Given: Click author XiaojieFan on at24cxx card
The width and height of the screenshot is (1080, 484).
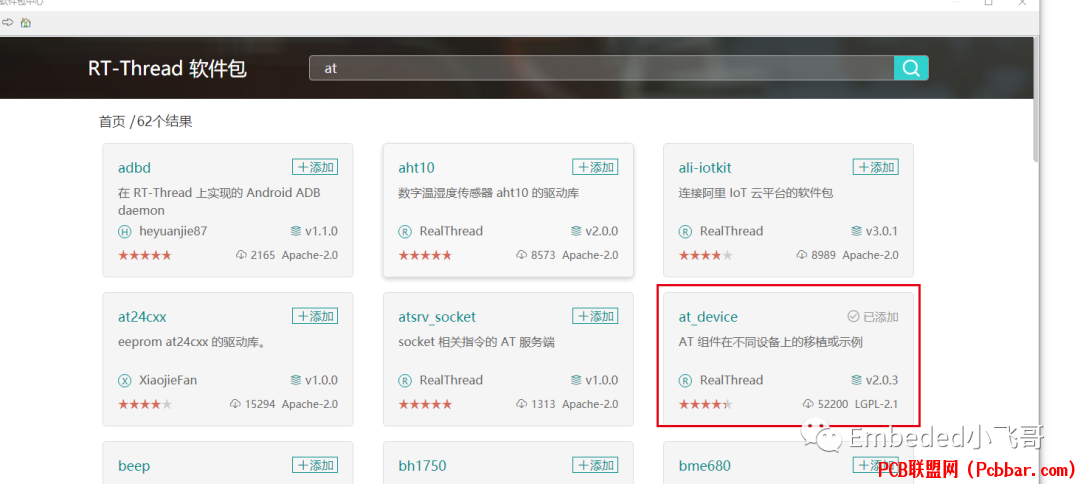Looking at the screenshot, I should (x=168, y=380).
